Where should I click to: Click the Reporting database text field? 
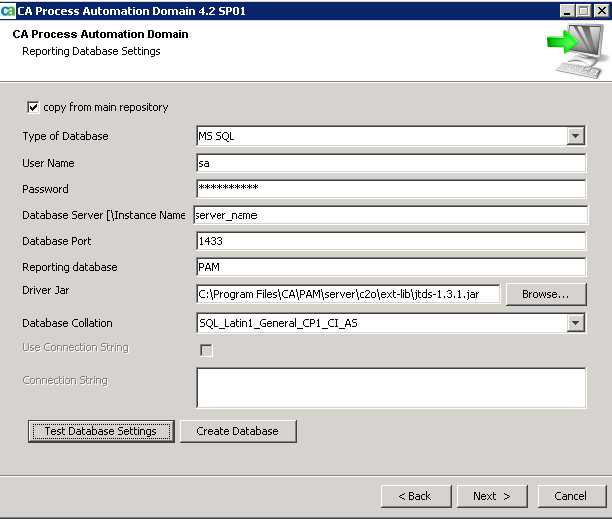(390, 267)
